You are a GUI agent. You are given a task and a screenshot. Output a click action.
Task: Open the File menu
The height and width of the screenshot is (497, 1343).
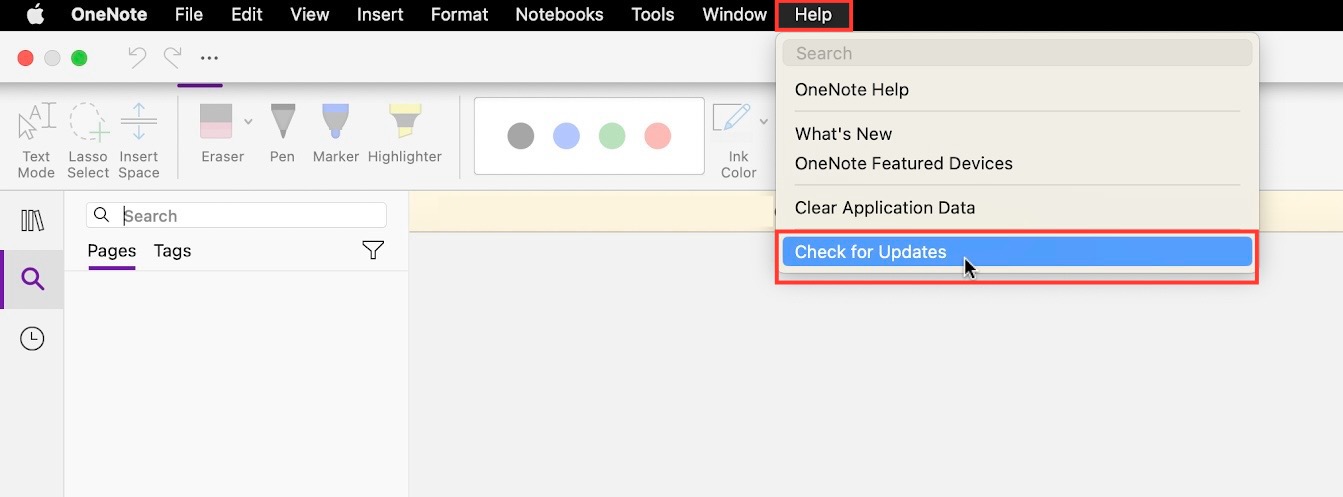[188, 14]
